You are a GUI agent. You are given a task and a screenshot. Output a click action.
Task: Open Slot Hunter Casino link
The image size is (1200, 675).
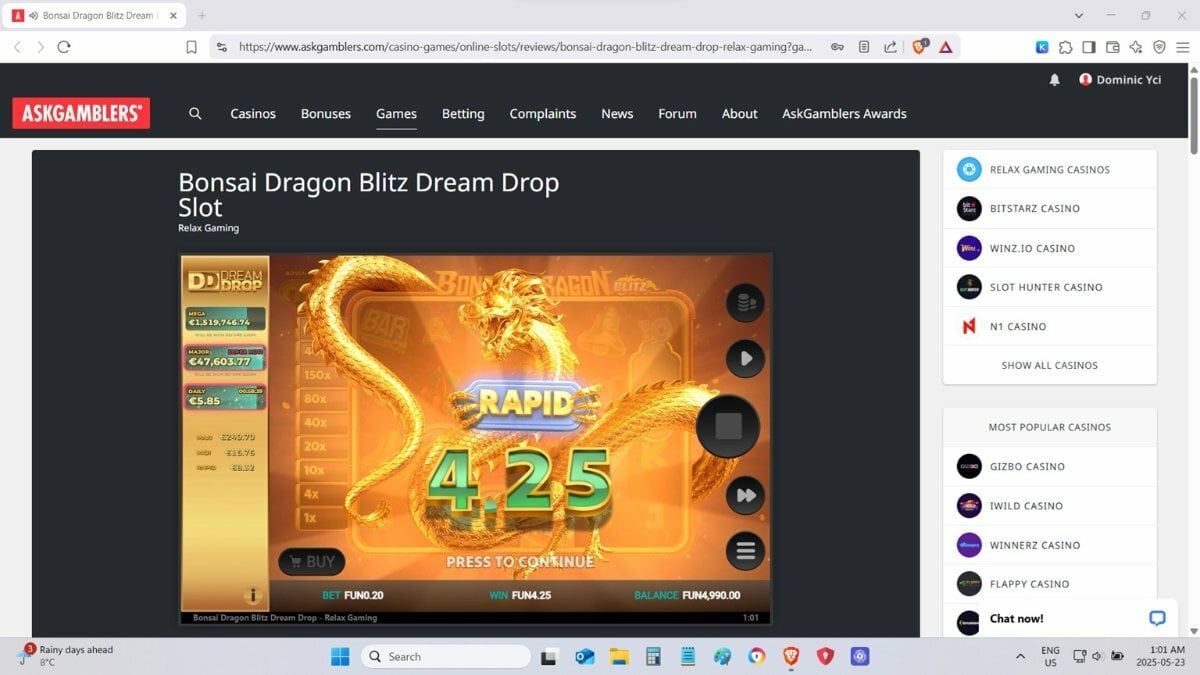click(1050, 287)
